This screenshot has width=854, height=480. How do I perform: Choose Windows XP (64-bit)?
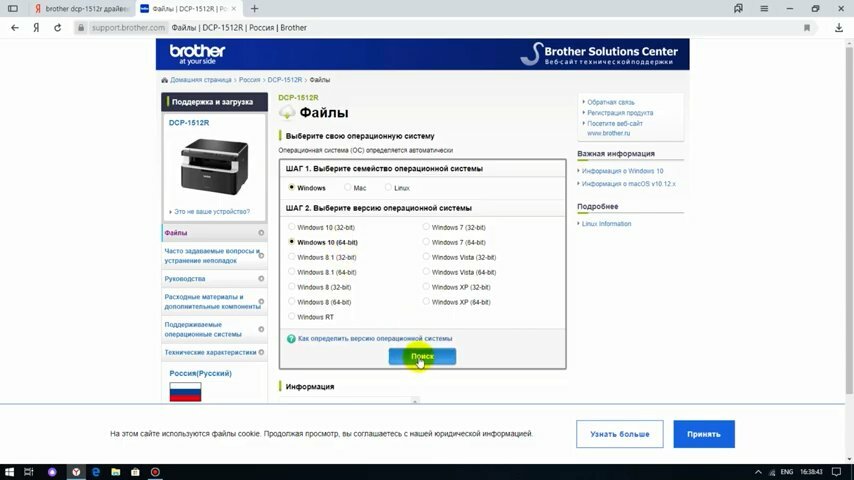tap(426, 301)
